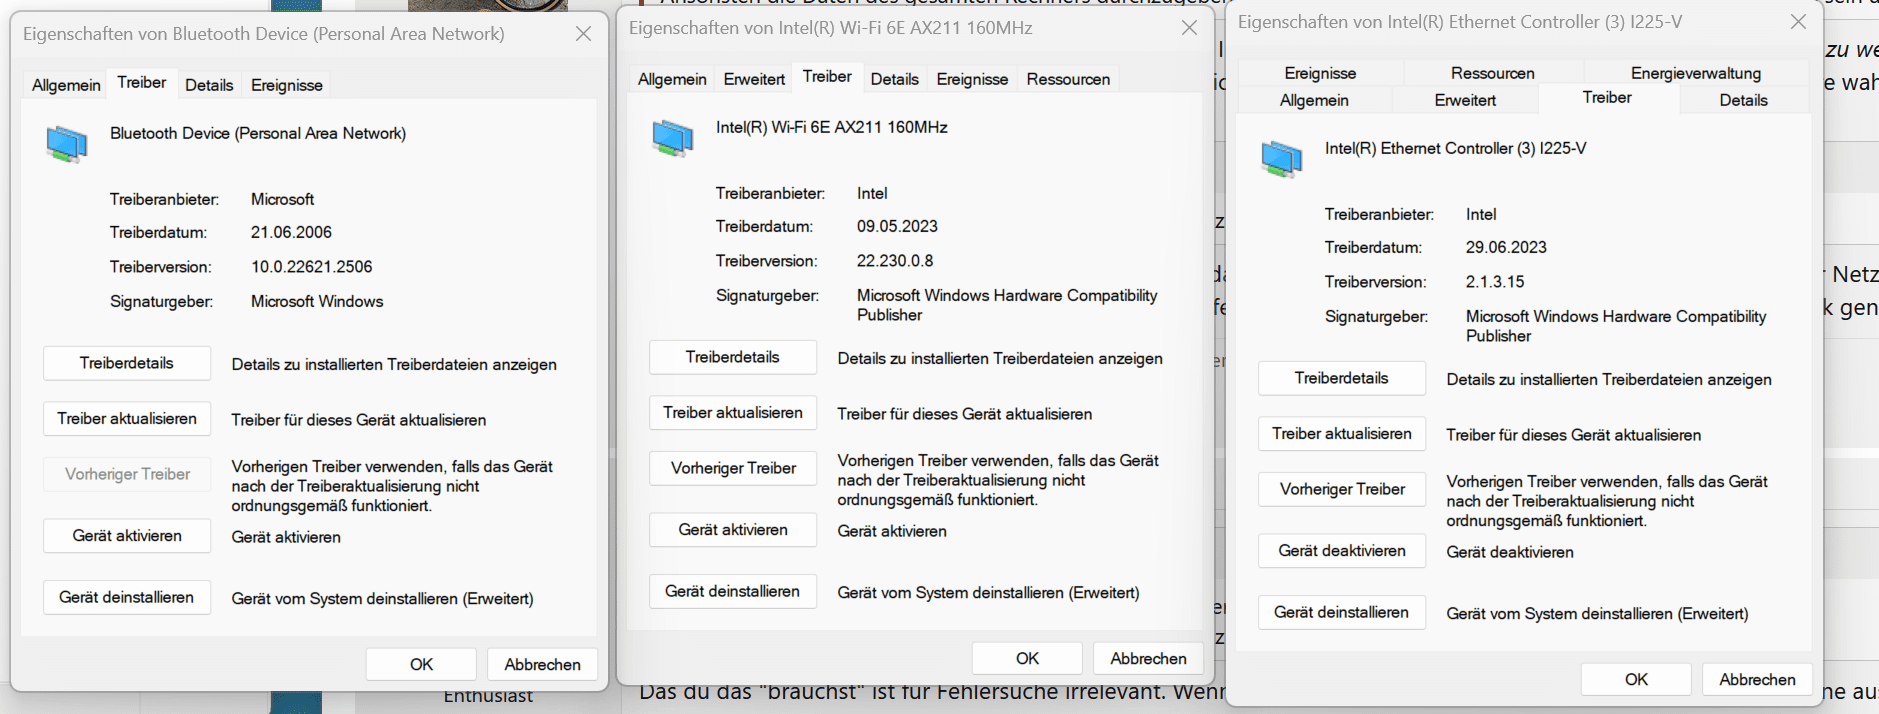Click driver date 29.06.2023

(x=1506, y=247)
